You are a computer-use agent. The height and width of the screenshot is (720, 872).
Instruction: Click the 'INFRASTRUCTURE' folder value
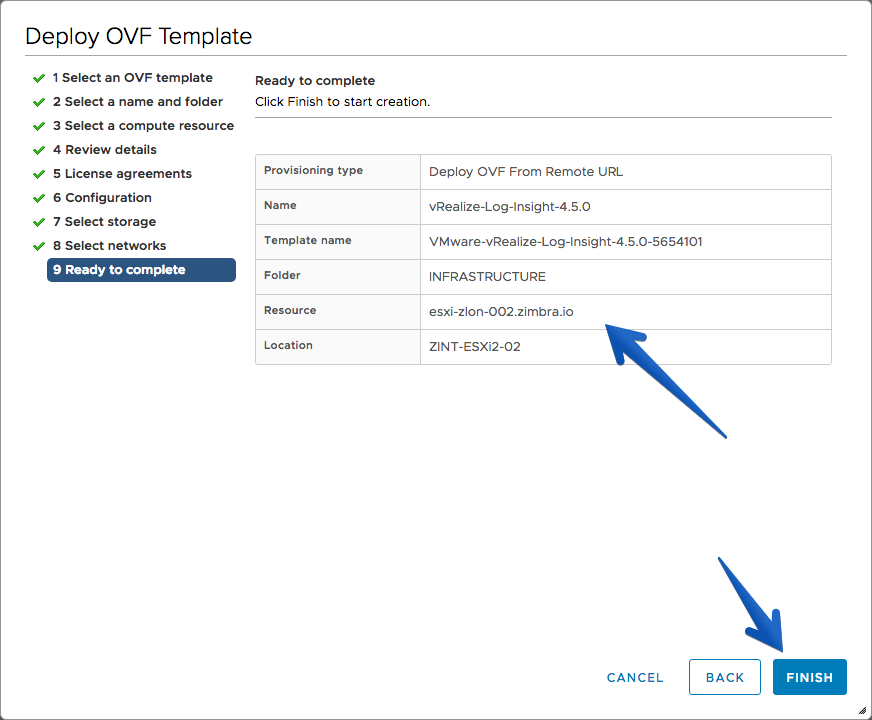[487, 277]
